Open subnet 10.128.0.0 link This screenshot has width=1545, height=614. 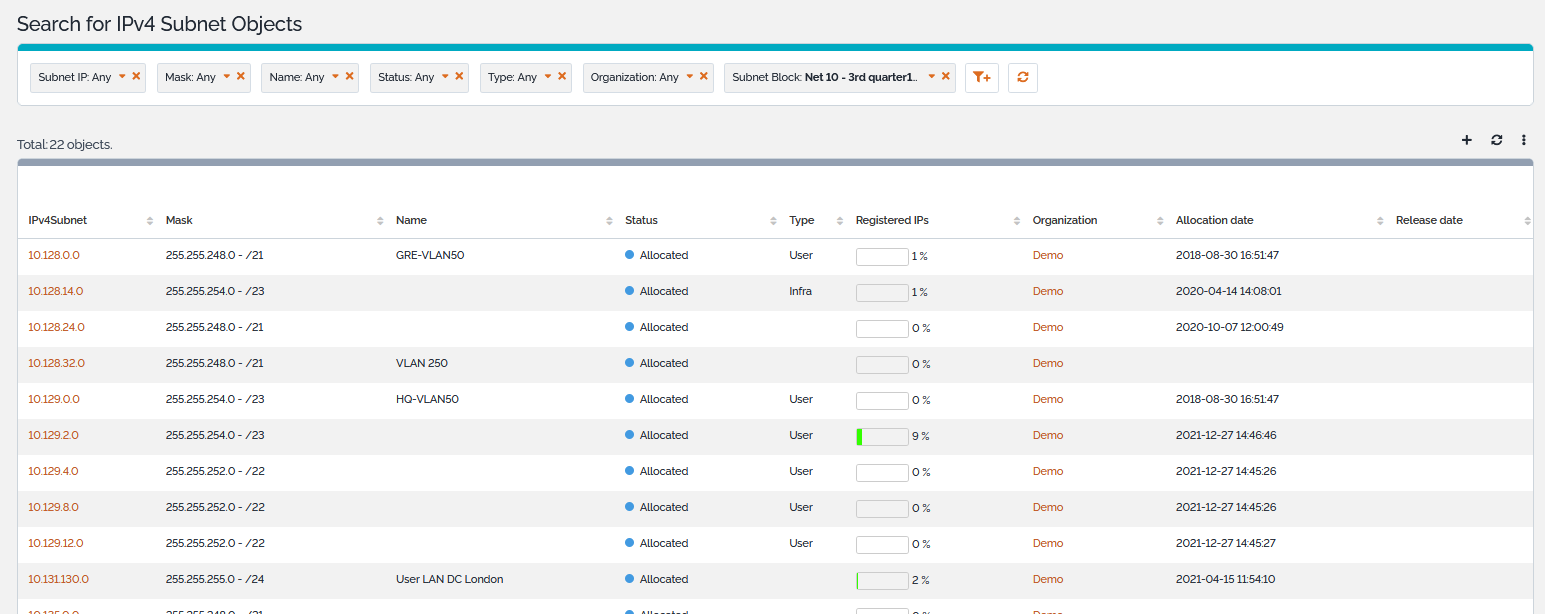tap(54, 255)
